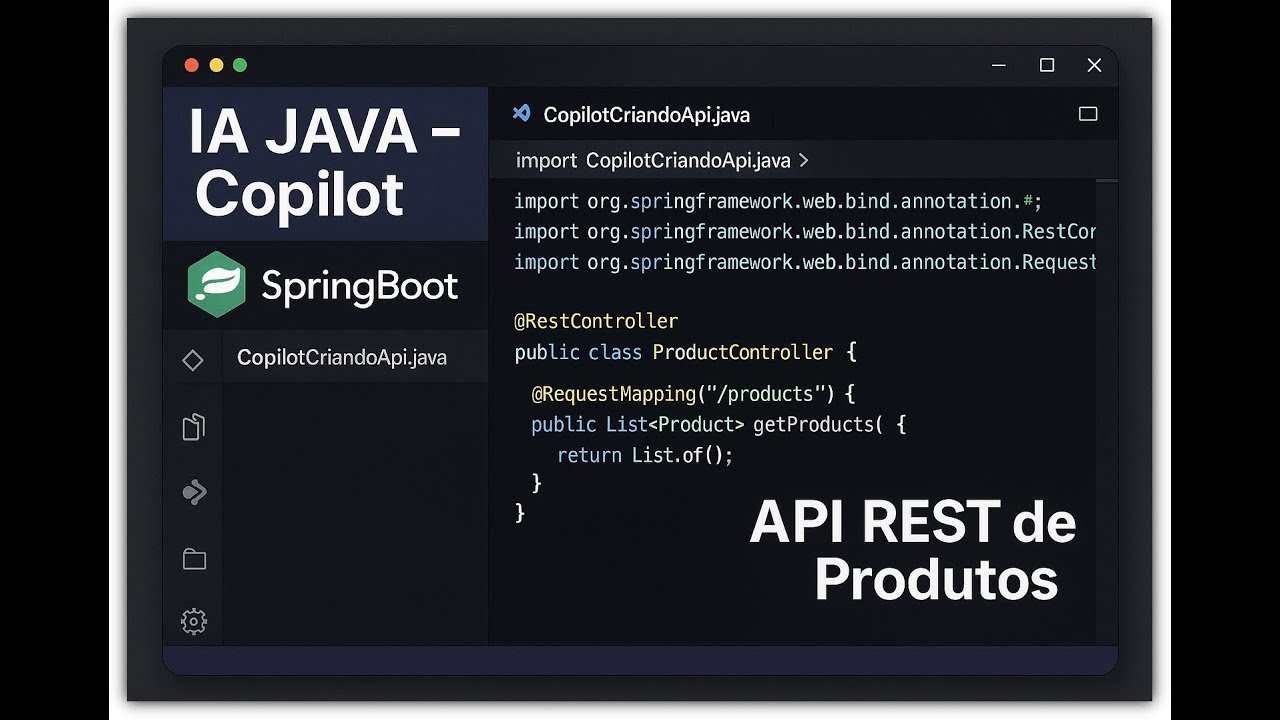
Task: Expand the breadcrumb chevron after CopilotCriandoApi.java
Action: 804,160
